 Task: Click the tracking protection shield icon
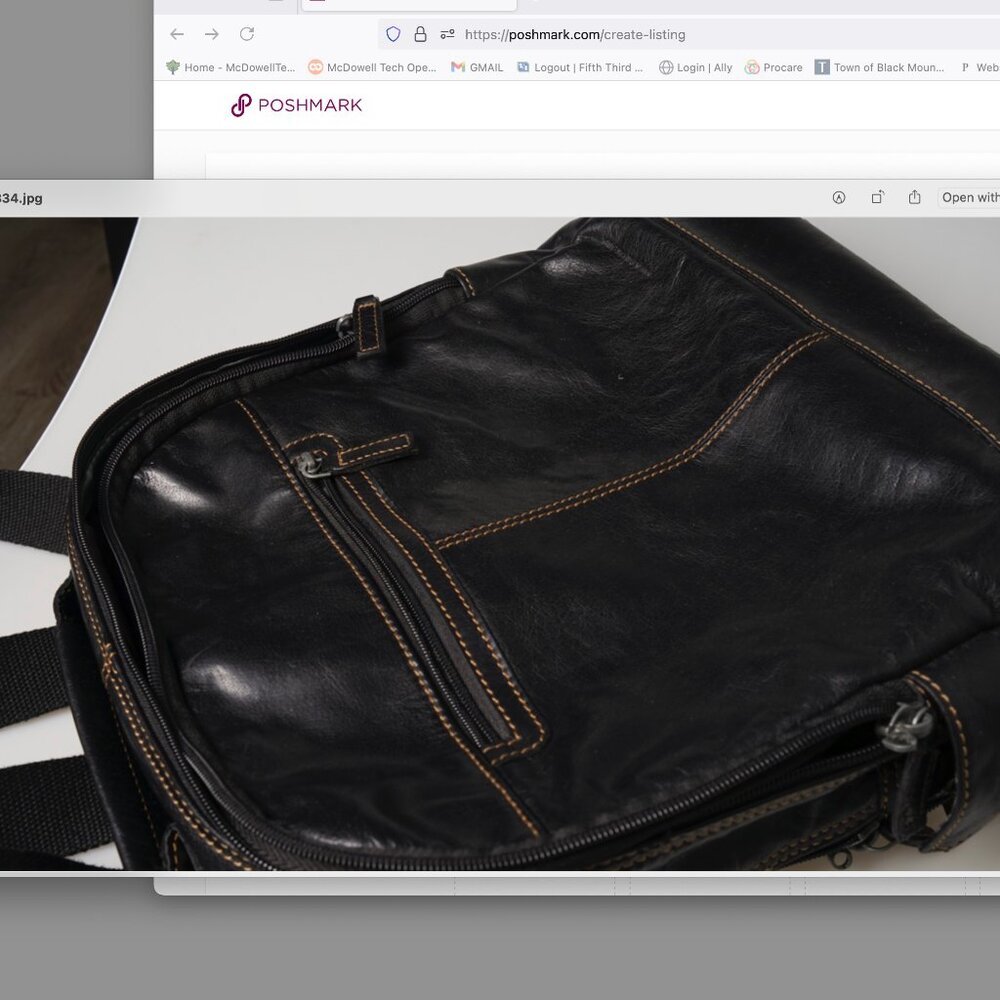pos(393,34)
